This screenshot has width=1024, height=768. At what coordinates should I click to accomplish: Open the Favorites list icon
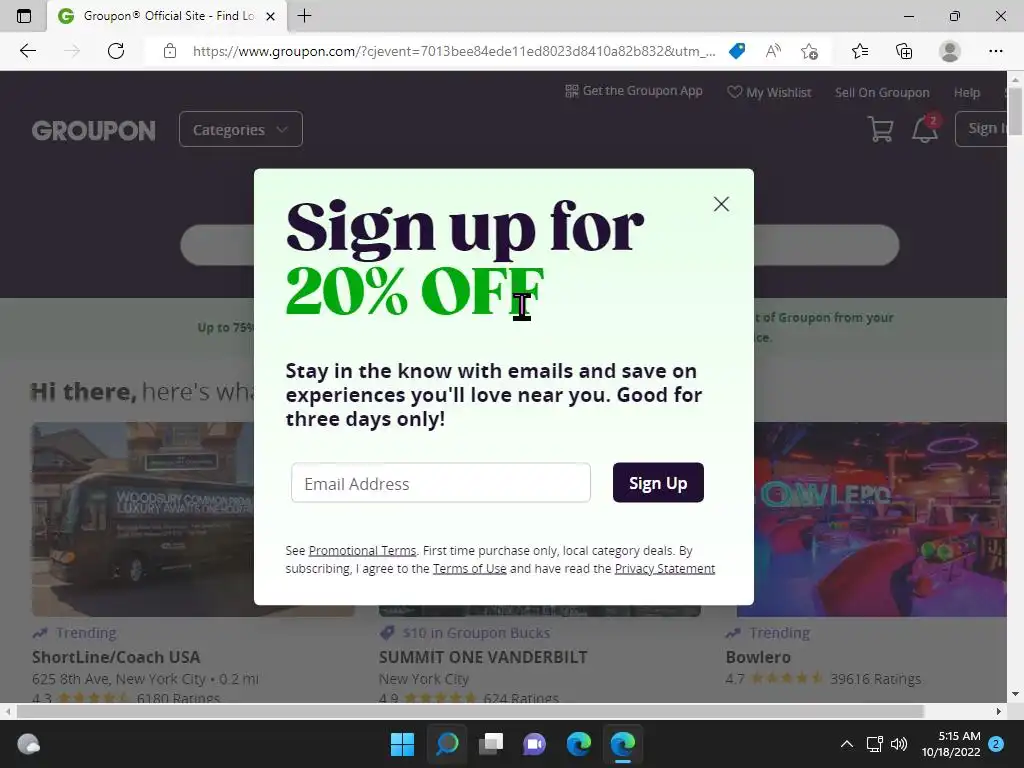point(860,51)
